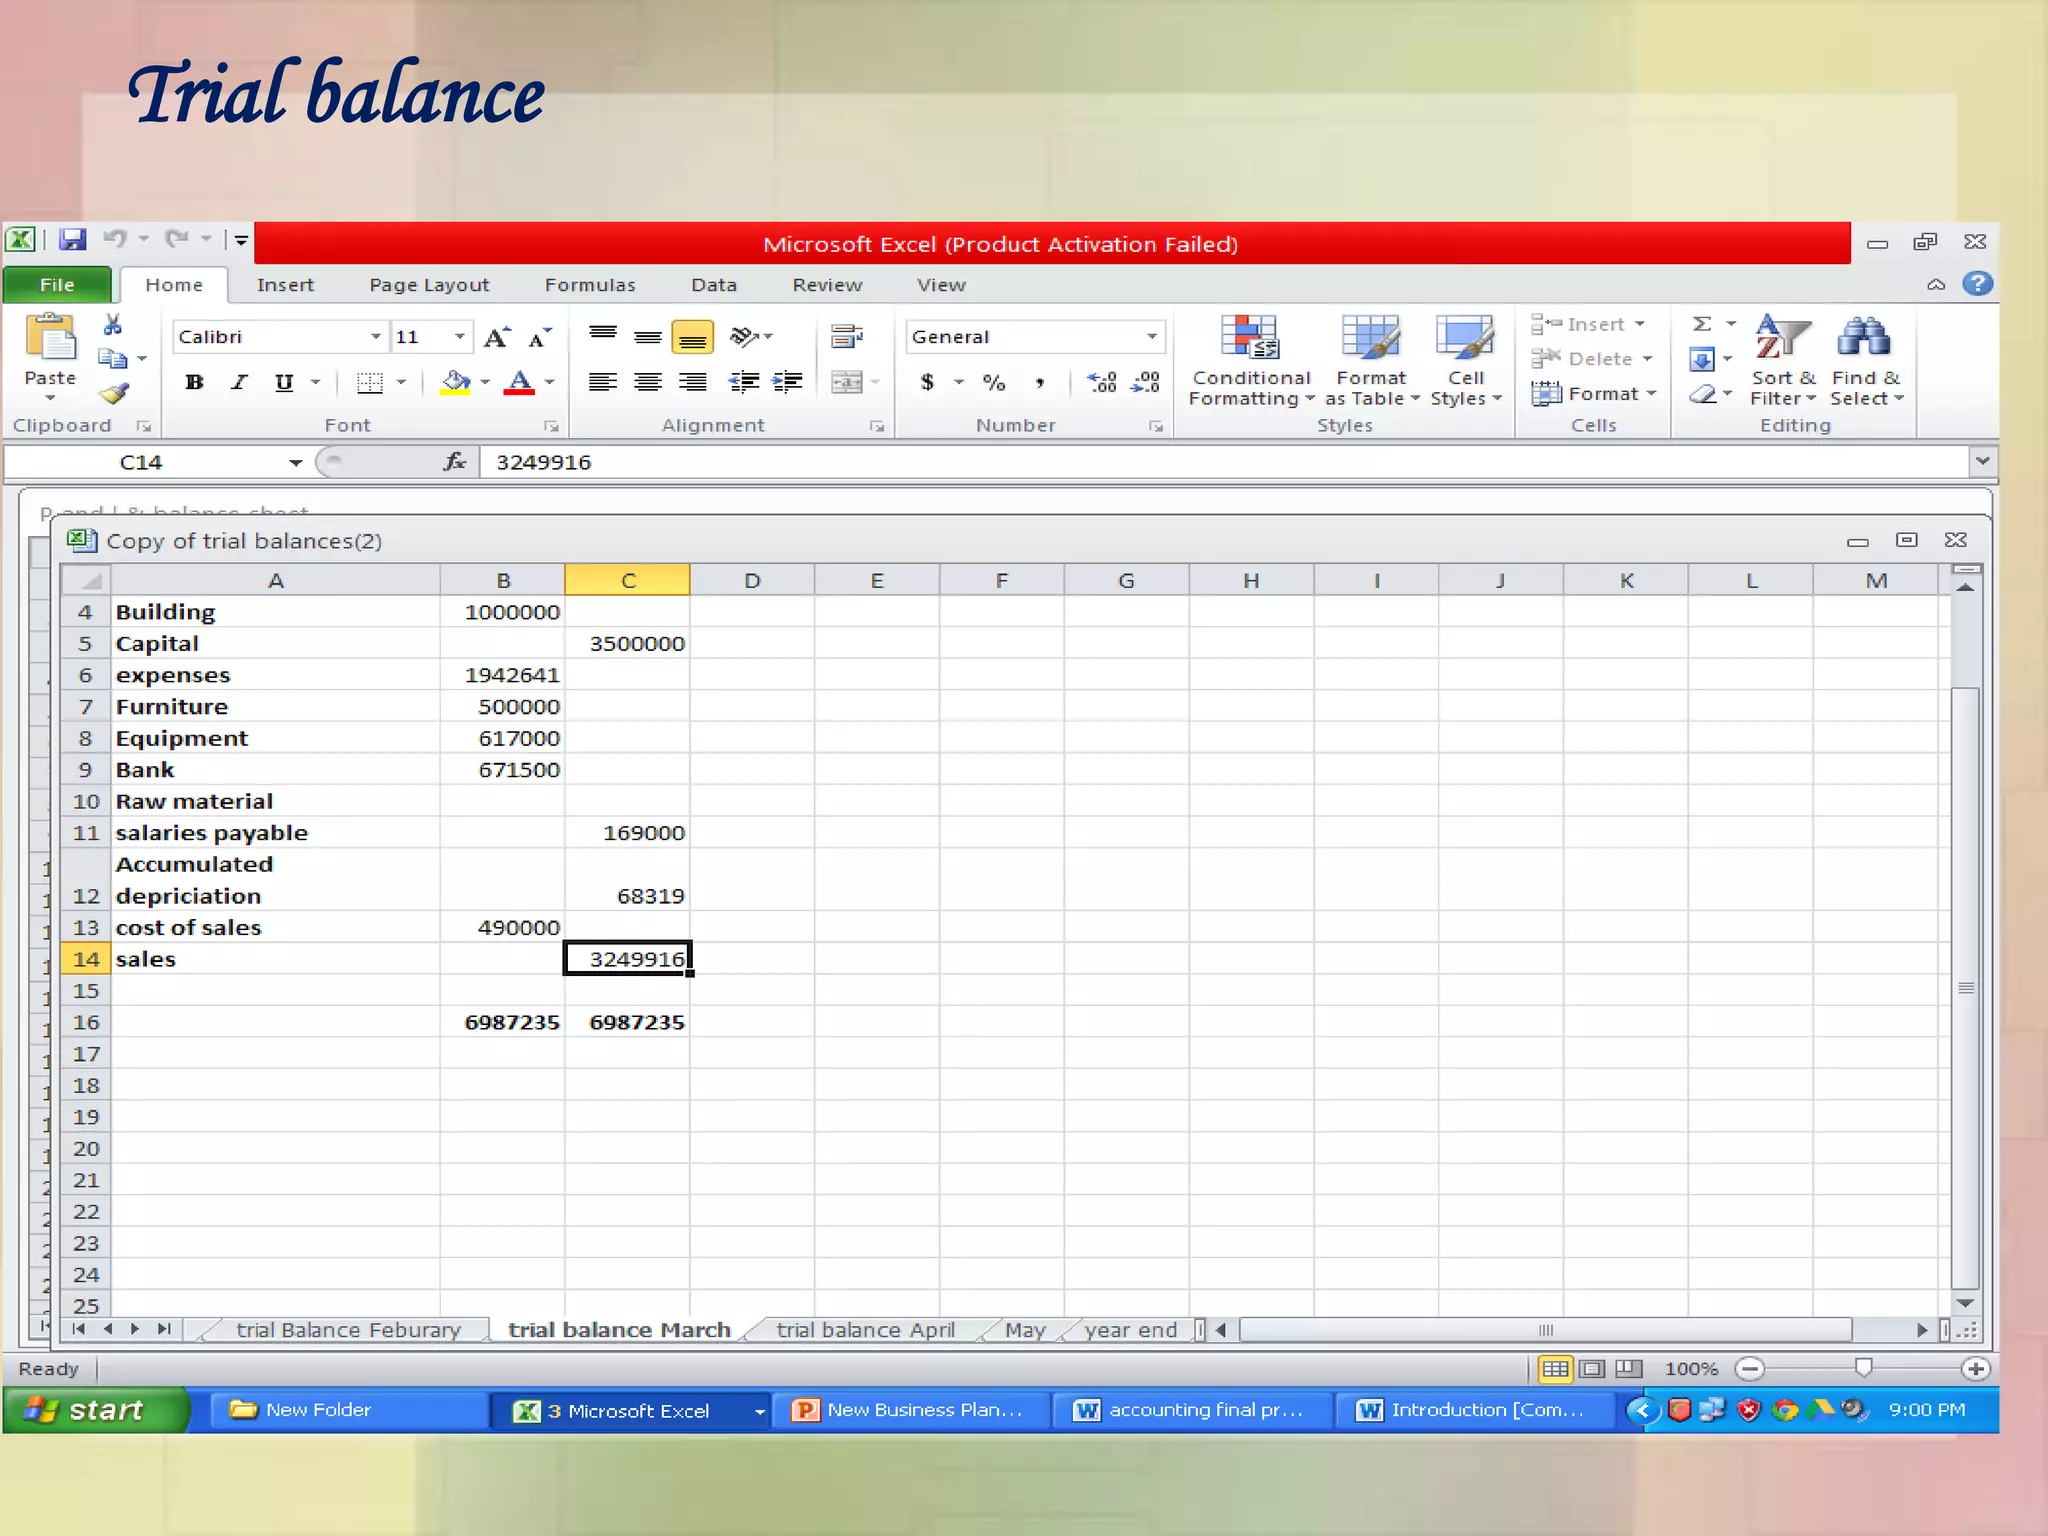Viewport: 2048px width, 1536px height.
Task: Click the Wrap Text icon
Action: (847, 337)
